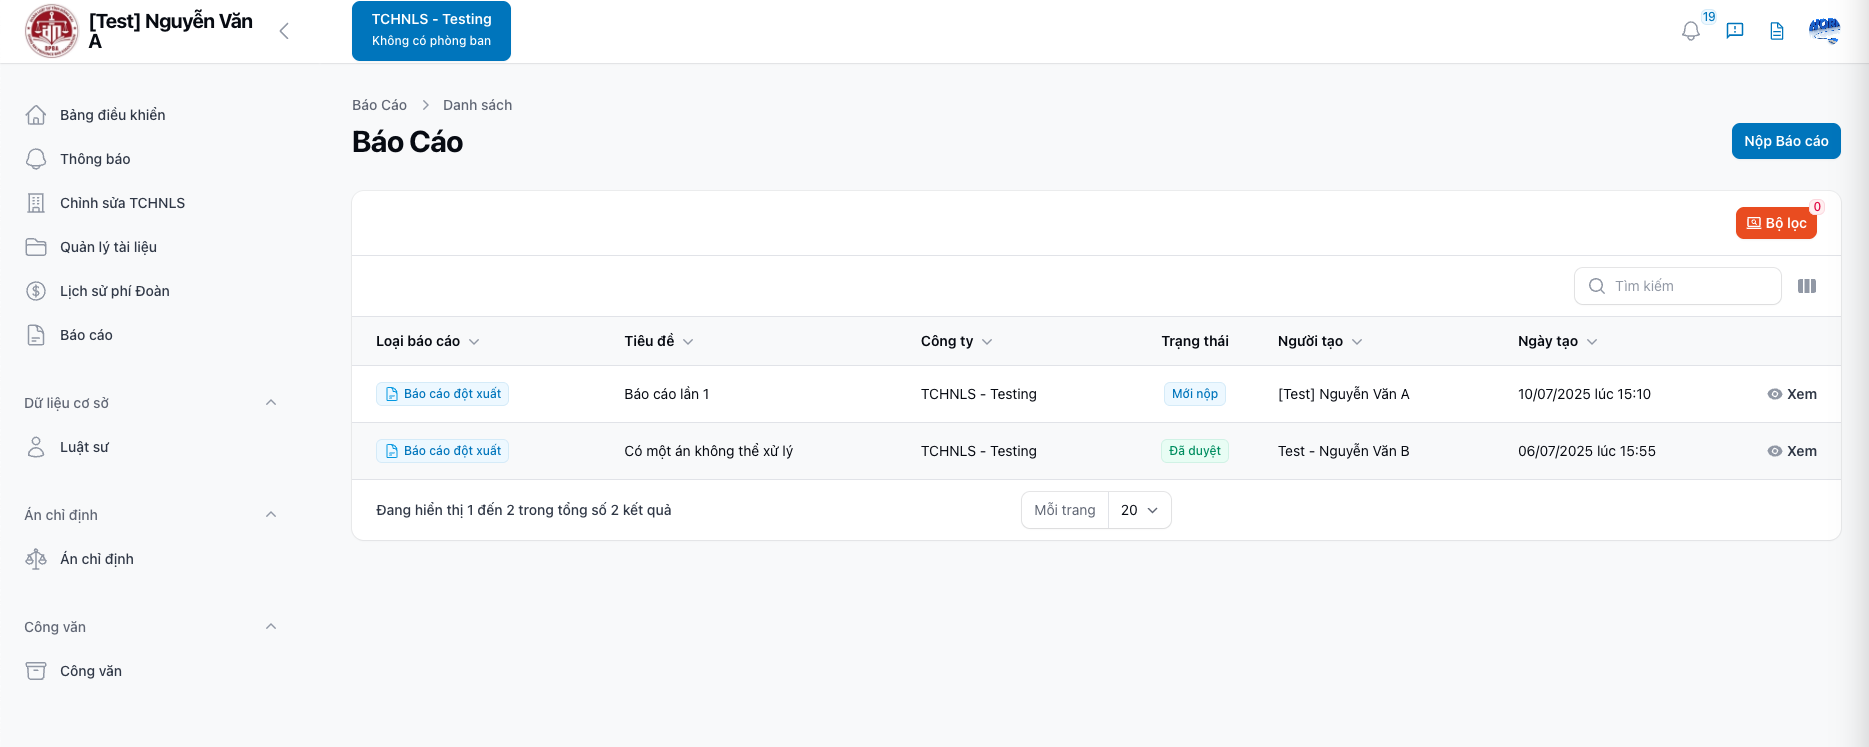1869x747 pixels.
Task: View the 'Có một án không thể xử lý' report
Action: [x=1792, y=451]
